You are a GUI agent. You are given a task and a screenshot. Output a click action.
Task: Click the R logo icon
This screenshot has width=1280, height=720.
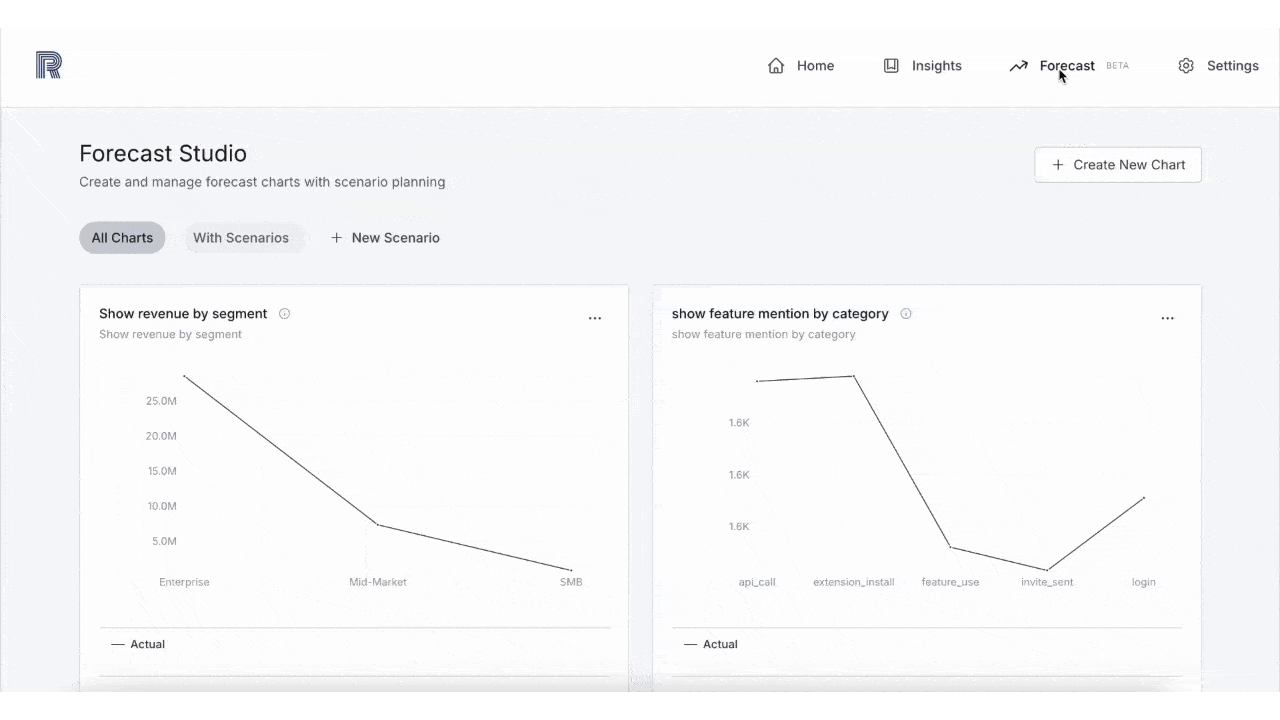tap(48, 65)
